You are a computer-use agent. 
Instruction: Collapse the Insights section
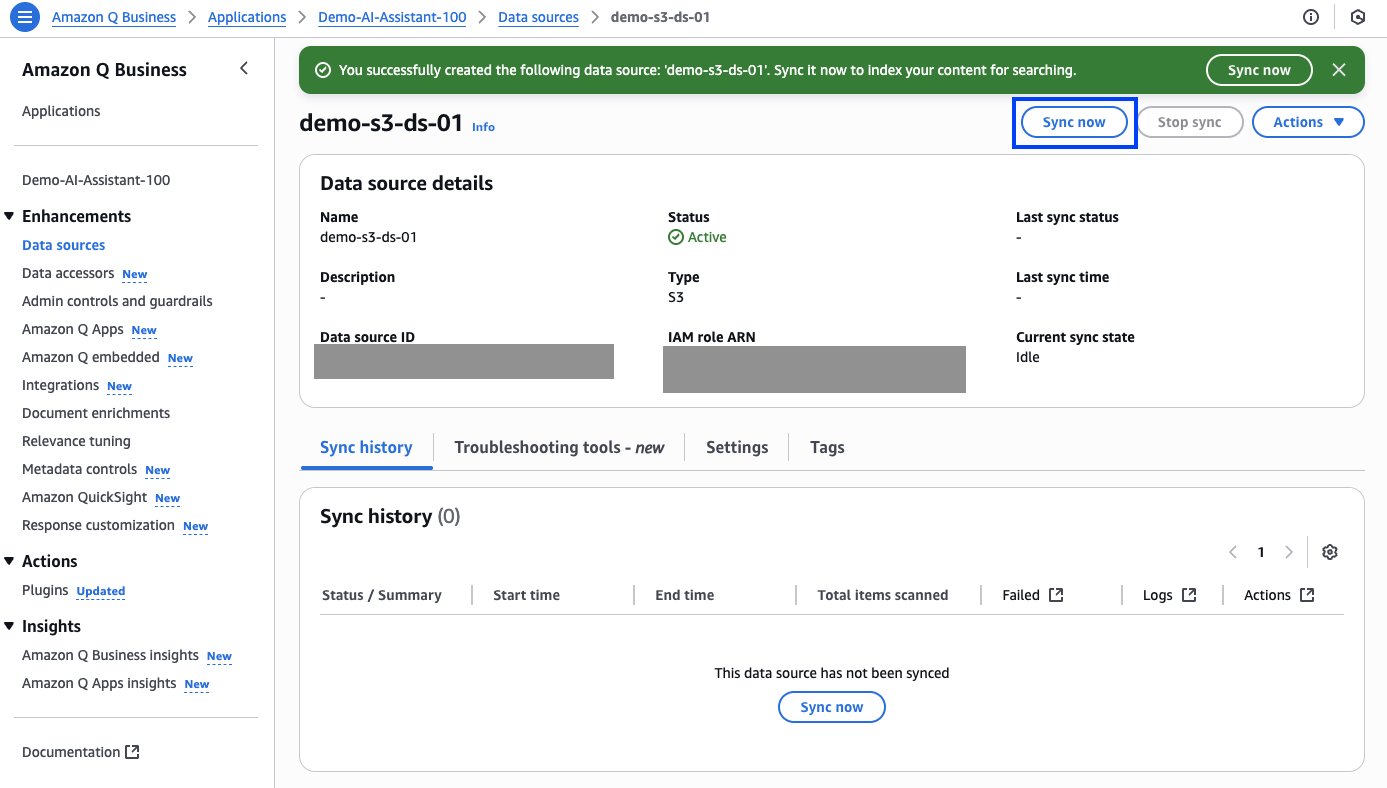pyautogui.click(x=10, y=626)
